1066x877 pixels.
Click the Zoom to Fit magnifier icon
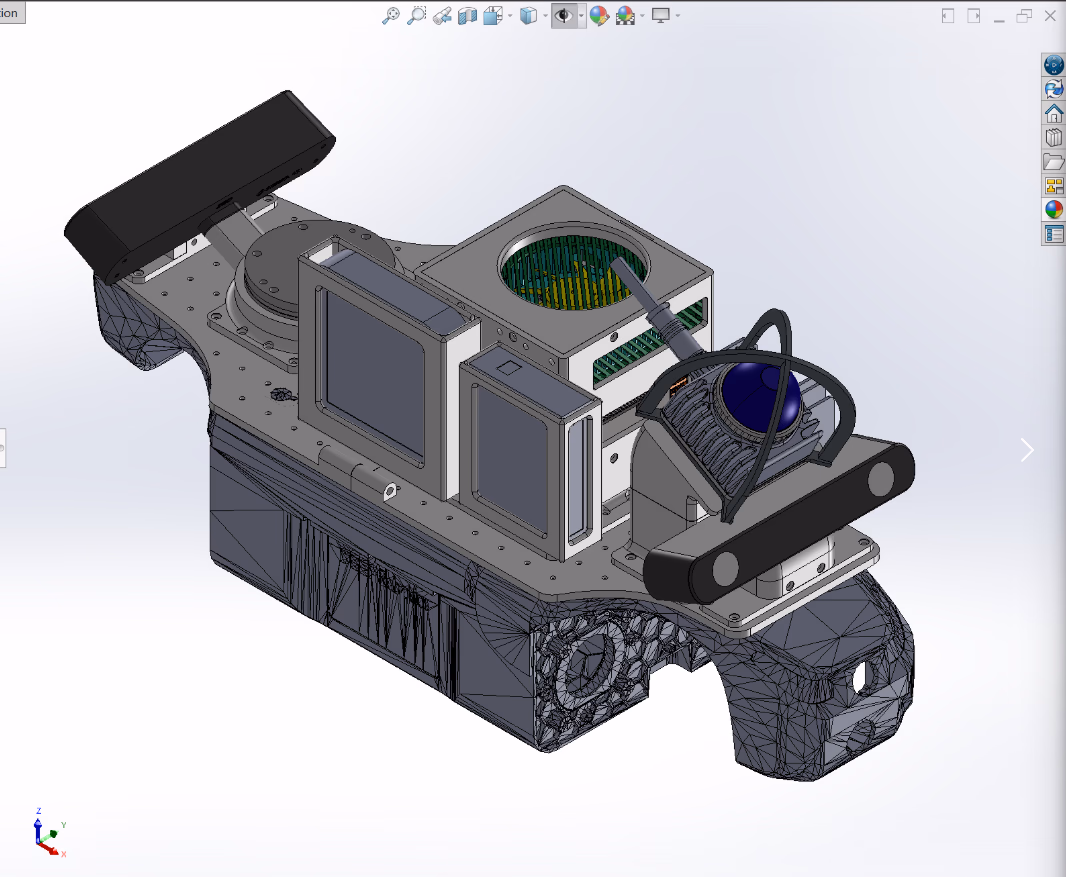390,16
